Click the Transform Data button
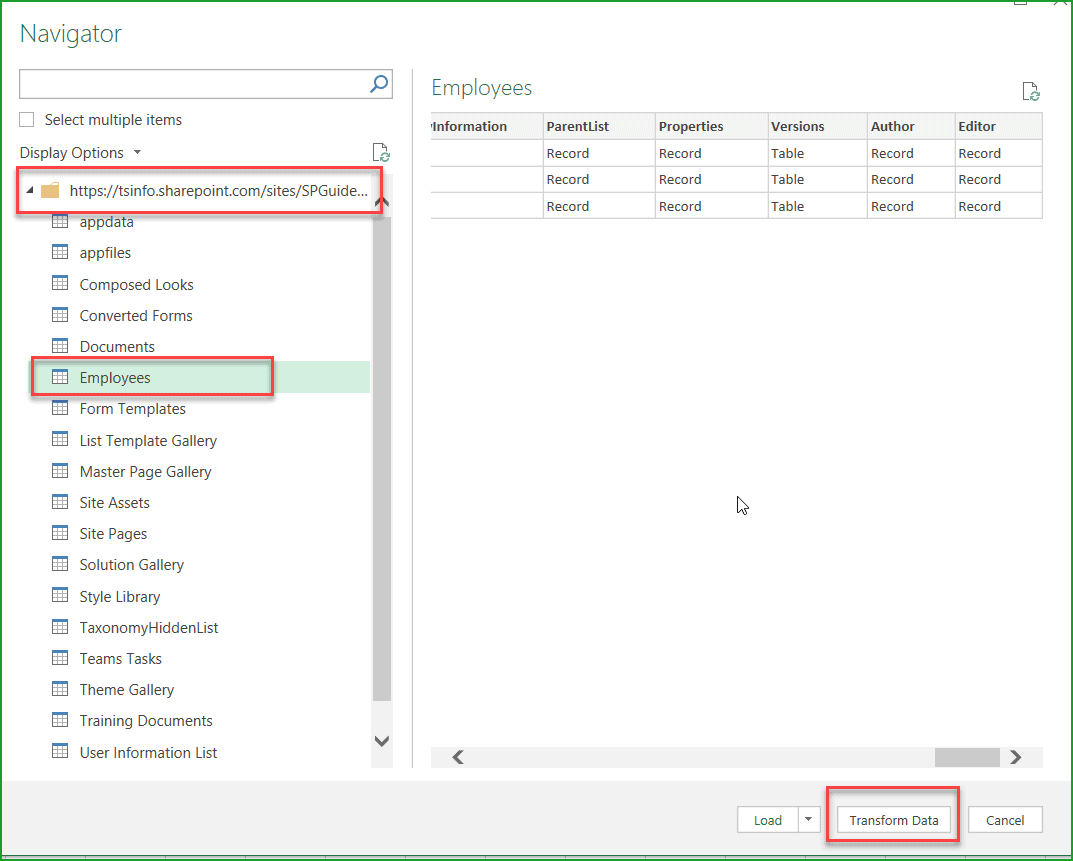 point(891,819)
